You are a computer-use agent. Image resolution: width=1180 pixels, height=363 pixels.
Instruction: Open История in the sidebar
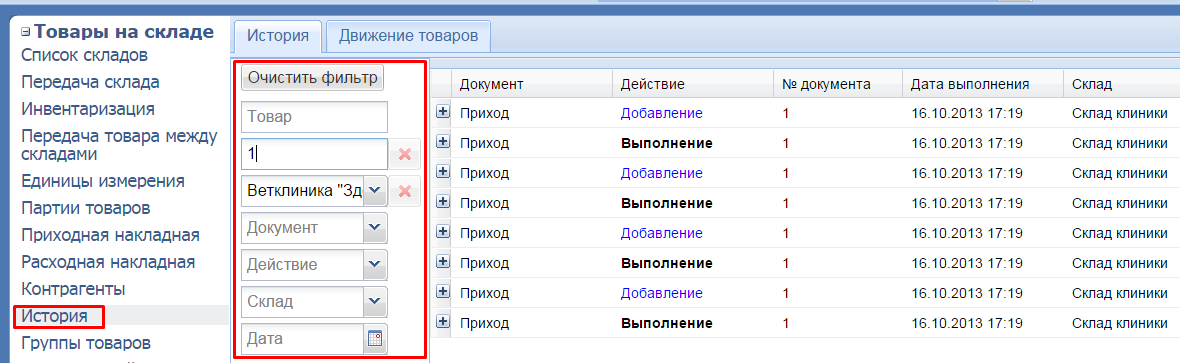point(54,316)
